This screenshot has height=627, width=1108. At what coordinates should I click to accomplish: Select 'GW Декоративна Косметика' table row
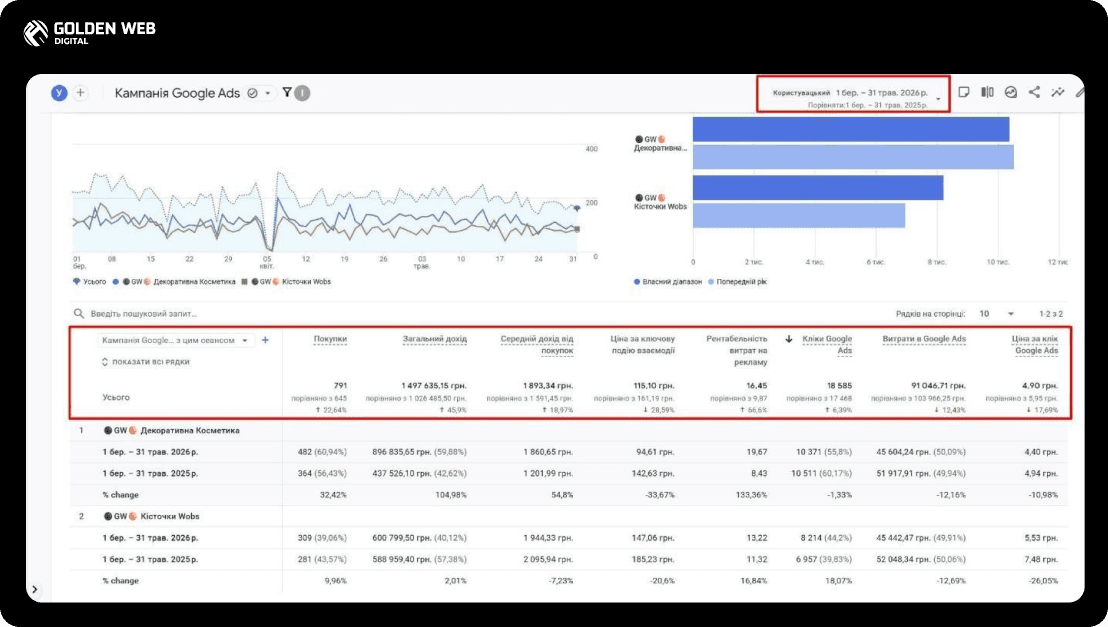[x=171, y=430]
